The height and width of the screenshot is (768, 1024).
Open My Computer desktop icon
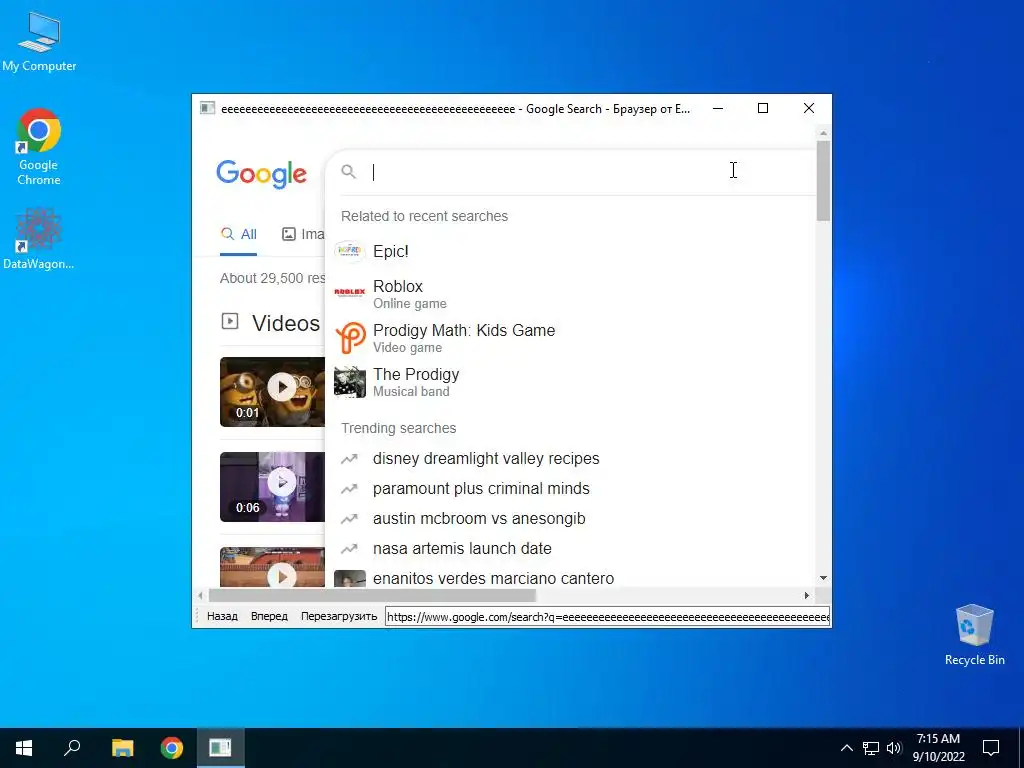[39, 40]
